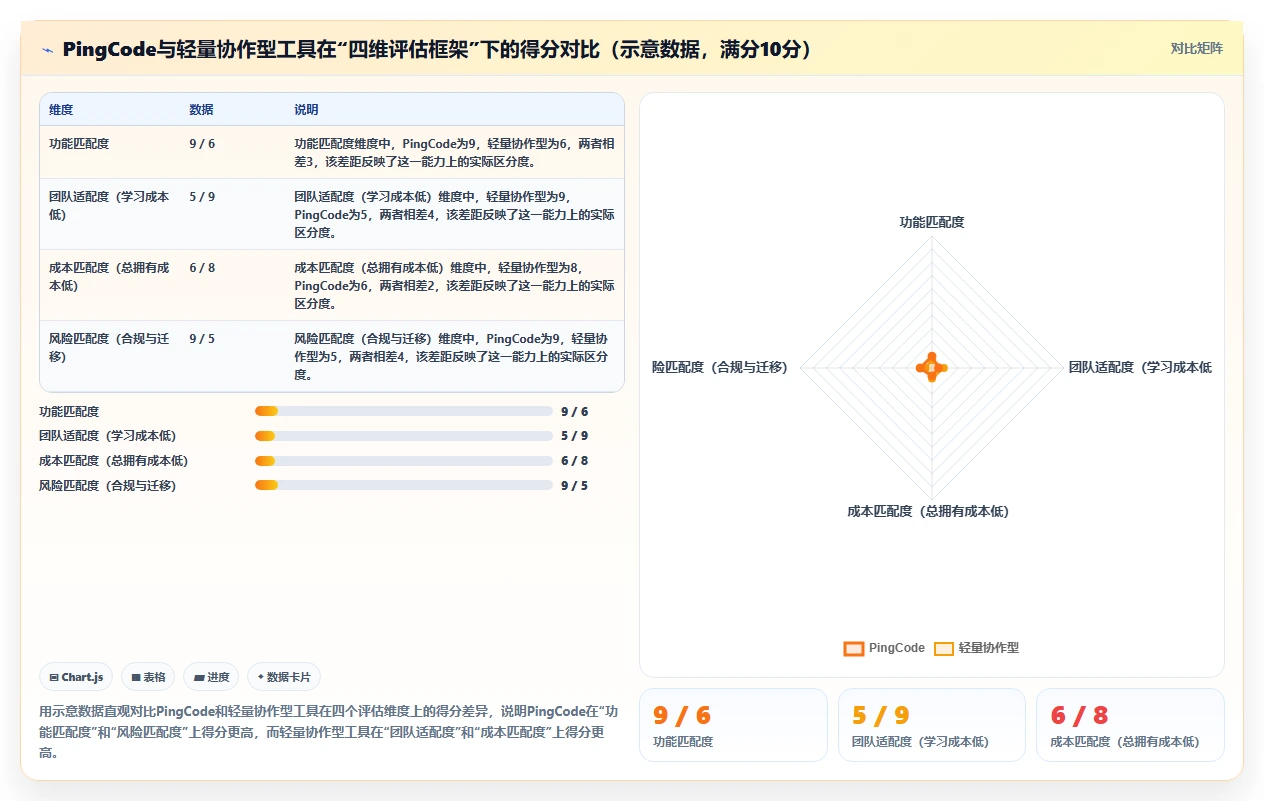The height and width of the screenshot is (801, 1264).
Task: Open the 9 / 6 功能匹配度 data card
Action: point(733,725)
